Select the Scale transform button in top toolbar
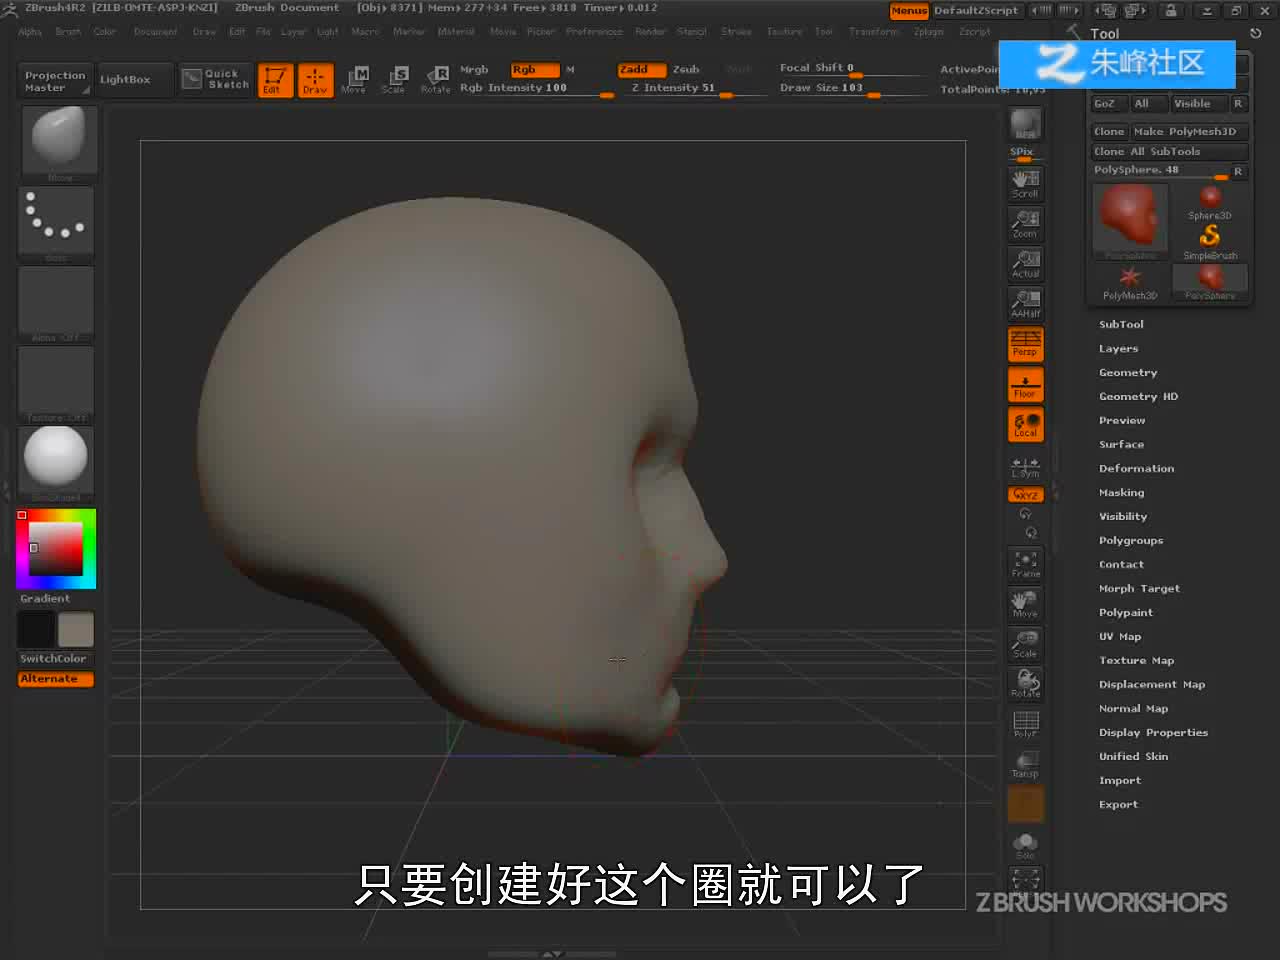This screenshot has height=960, width=1280. click(394, 79)
